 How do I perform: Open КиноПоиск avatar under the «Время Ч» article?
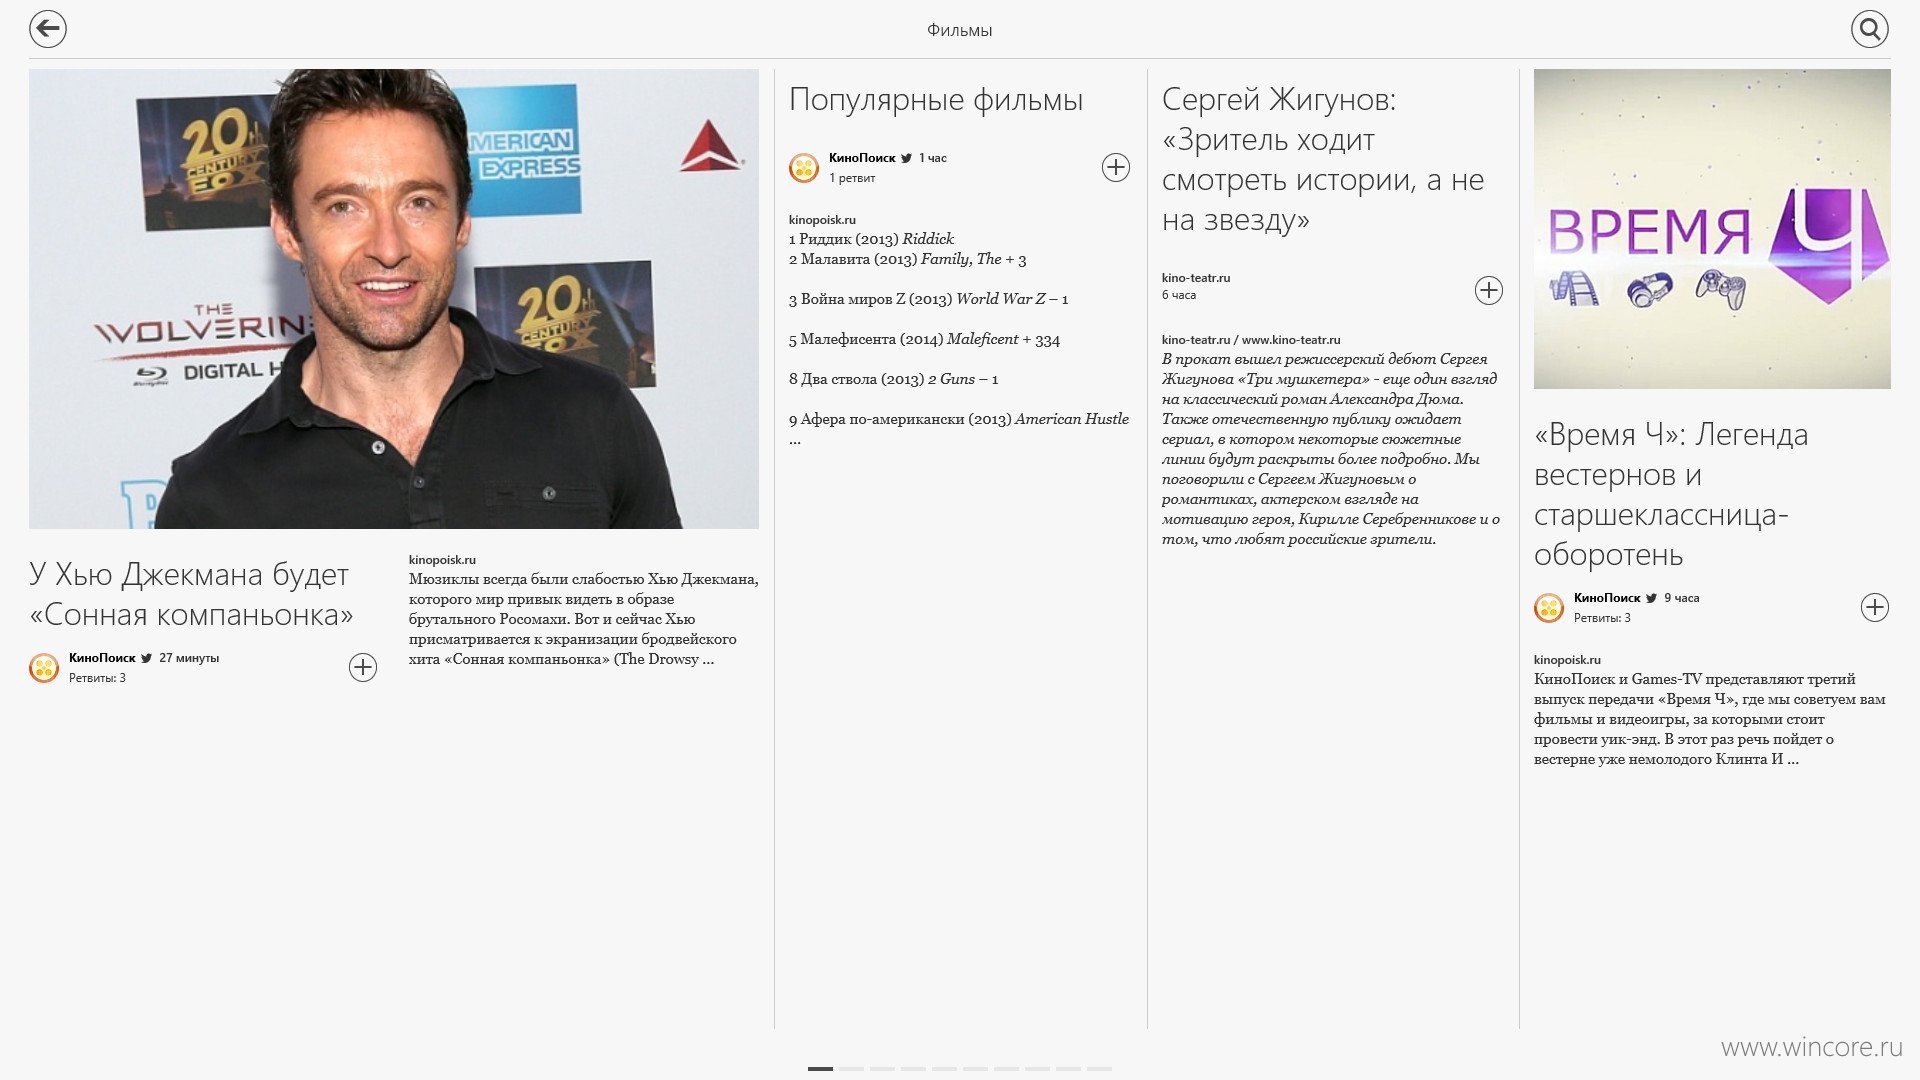pyautogui.click(x=1549, y=607)
